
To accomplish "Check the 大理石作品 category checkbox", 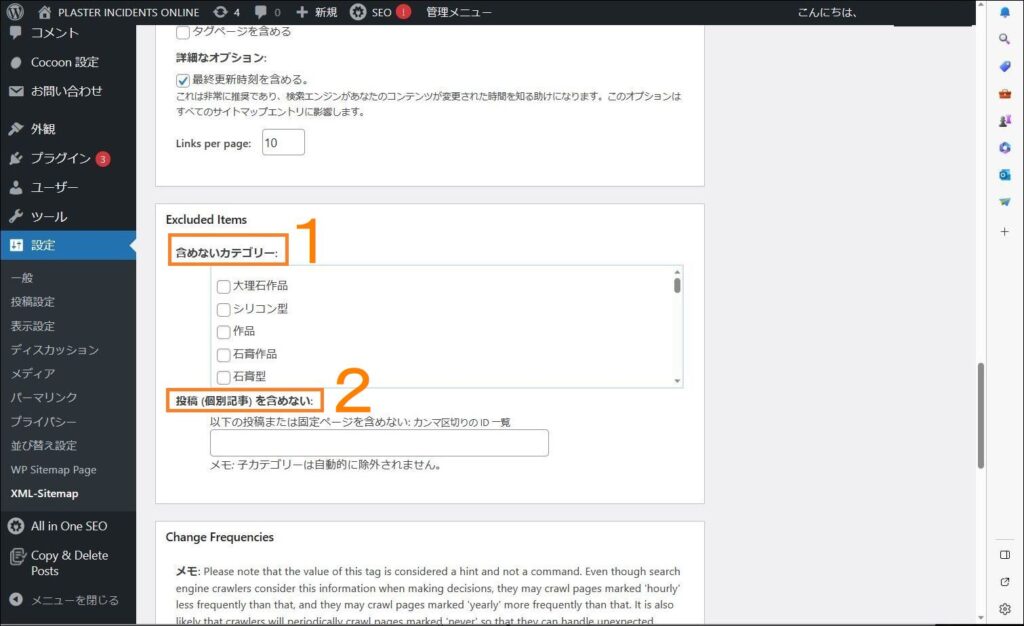I will point(223,287).
